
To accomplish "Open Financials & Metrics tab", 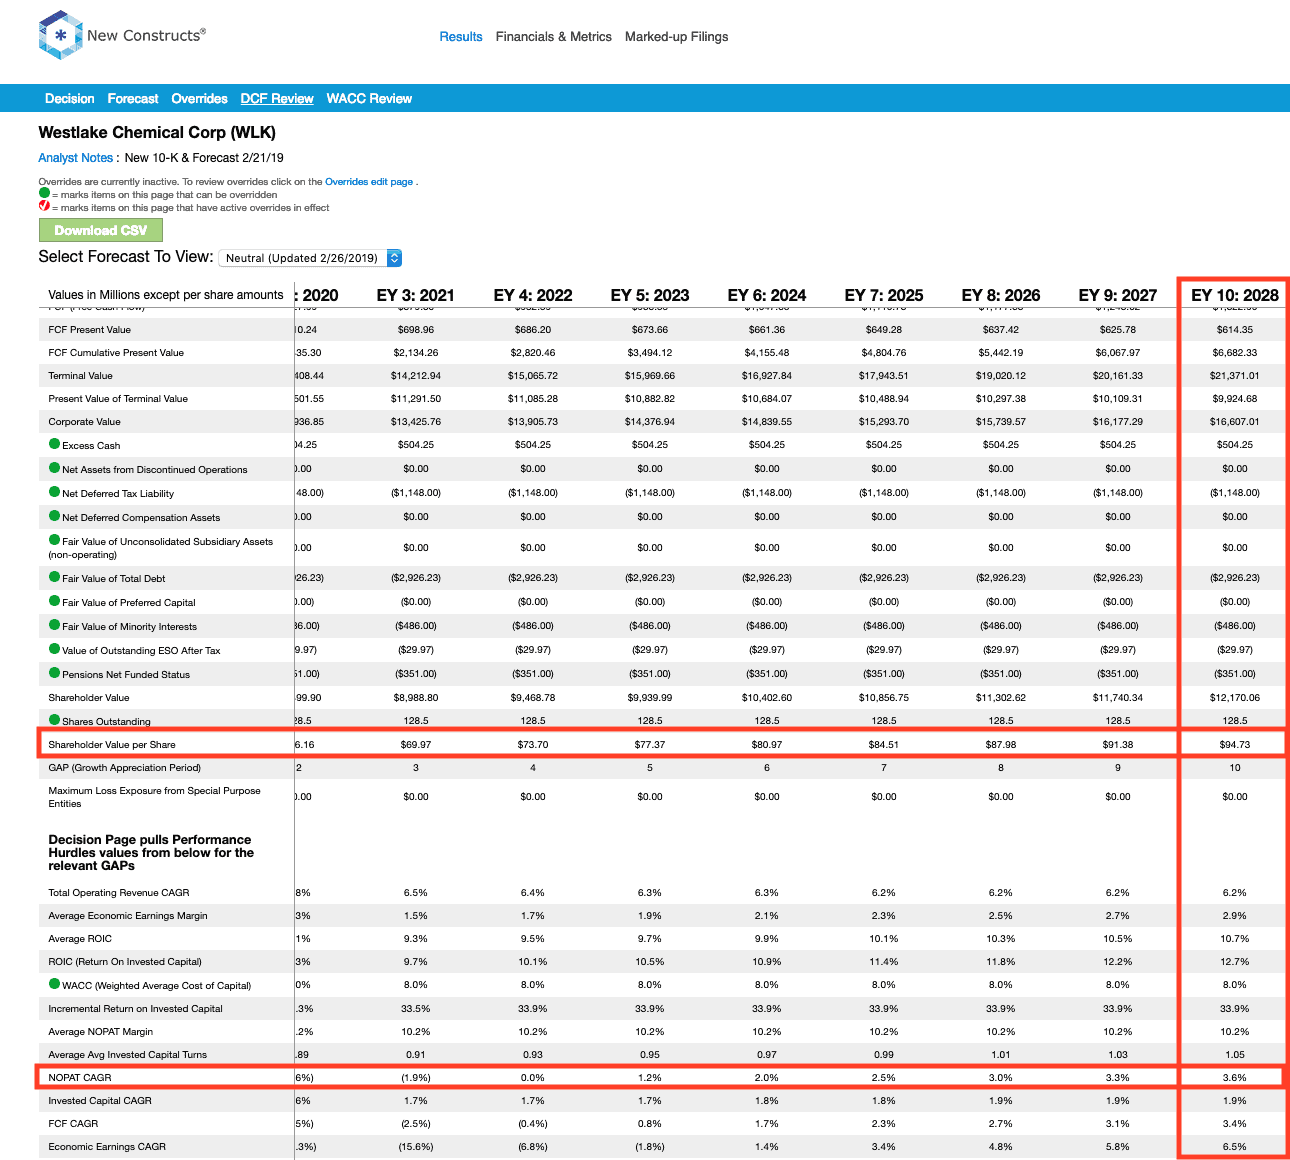I will click(x=554, y=37).
